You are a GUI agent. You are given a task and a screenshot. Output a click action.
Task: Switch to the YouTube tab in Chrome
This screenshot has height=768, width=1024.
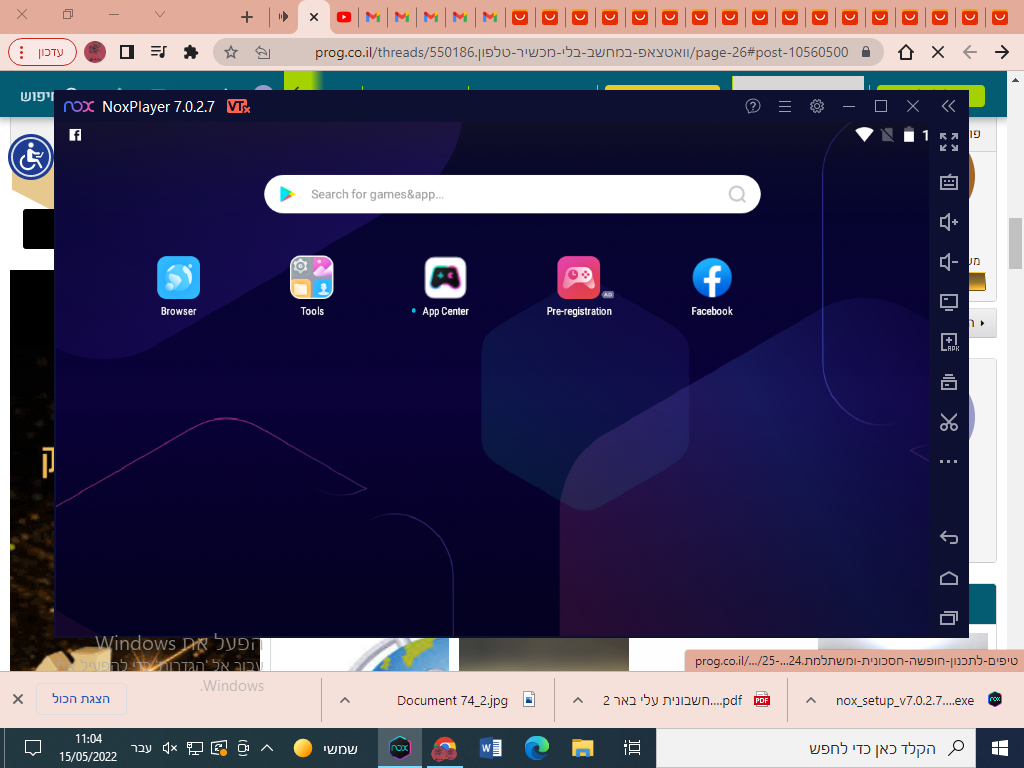click(344, 17)
